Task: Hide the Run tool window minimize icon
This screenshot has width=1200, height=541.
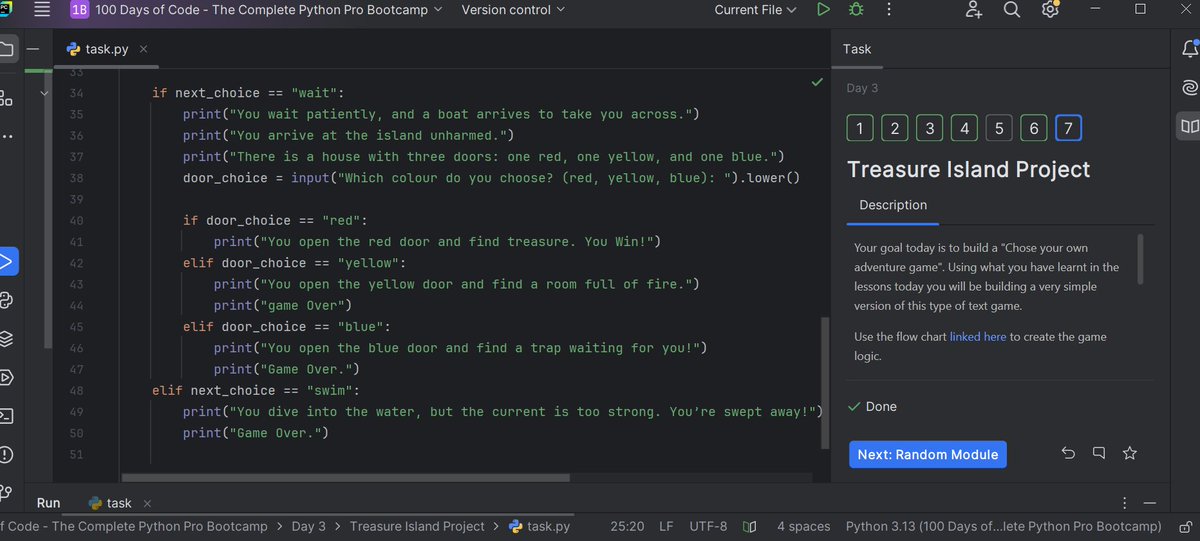Action: [1150, 503]
